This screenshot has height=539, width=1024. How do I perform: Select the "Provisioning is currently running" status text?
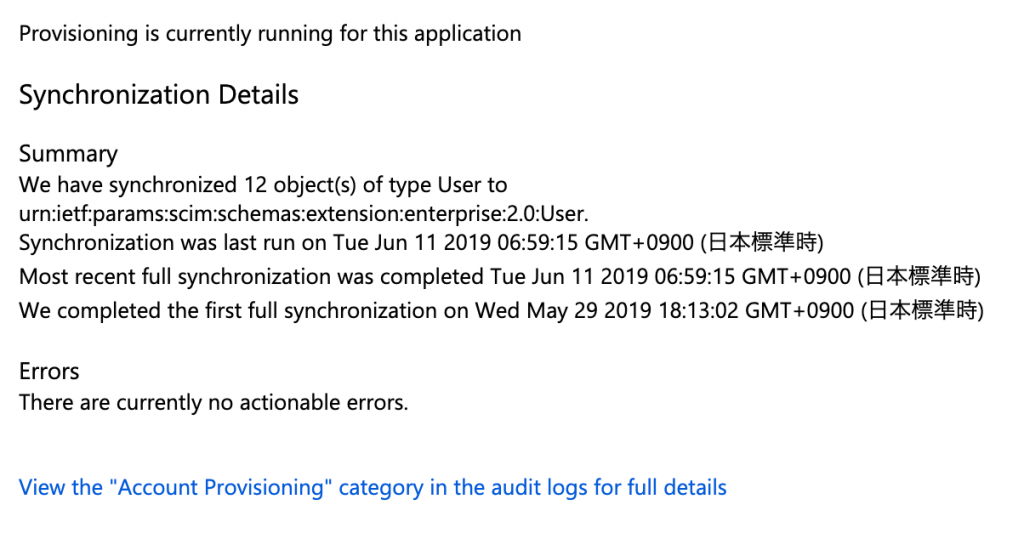click(x=270, y=34)
